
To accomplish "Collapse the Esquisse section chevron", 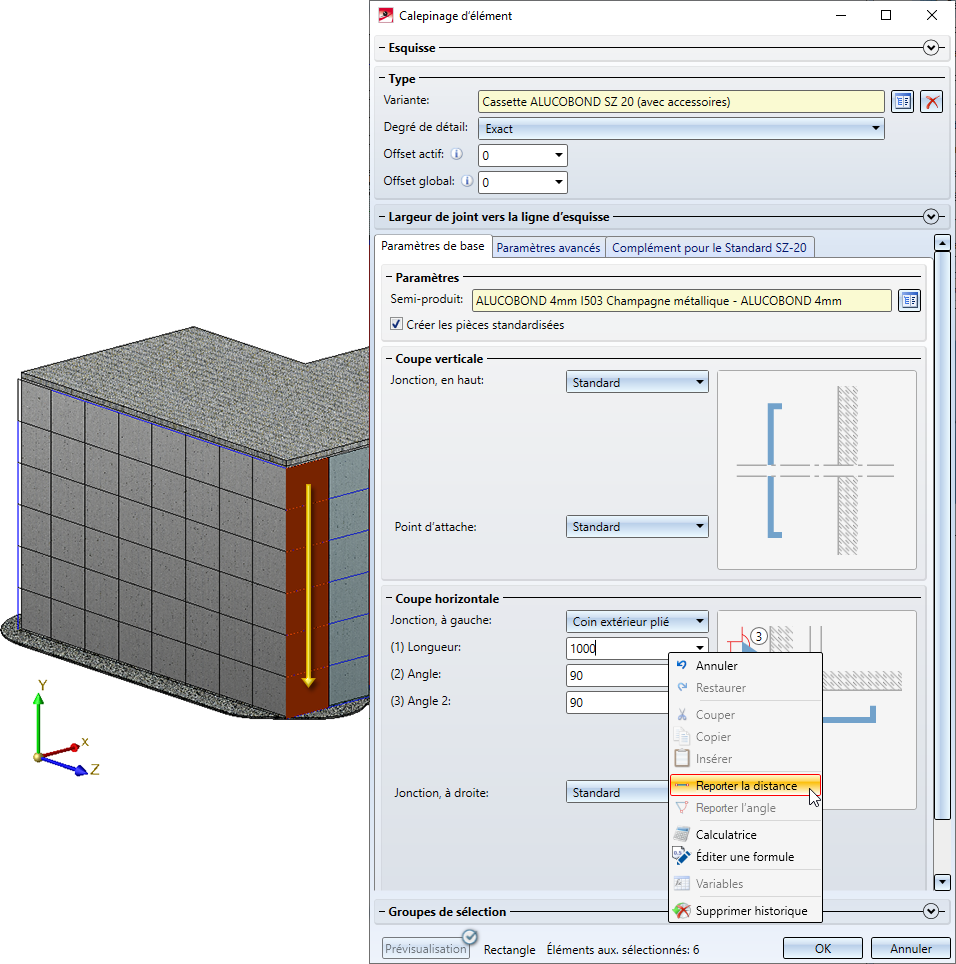I will coord(932,47).
